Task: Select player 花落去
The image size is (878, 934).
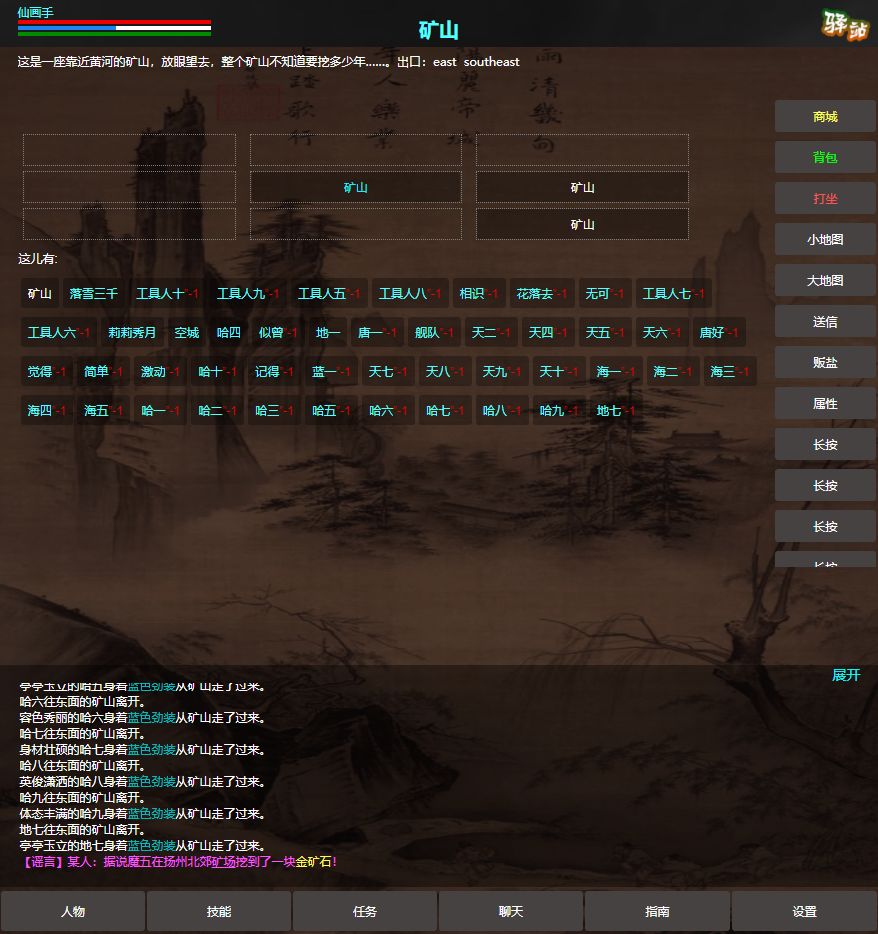Action: click(x=541, y=294)
